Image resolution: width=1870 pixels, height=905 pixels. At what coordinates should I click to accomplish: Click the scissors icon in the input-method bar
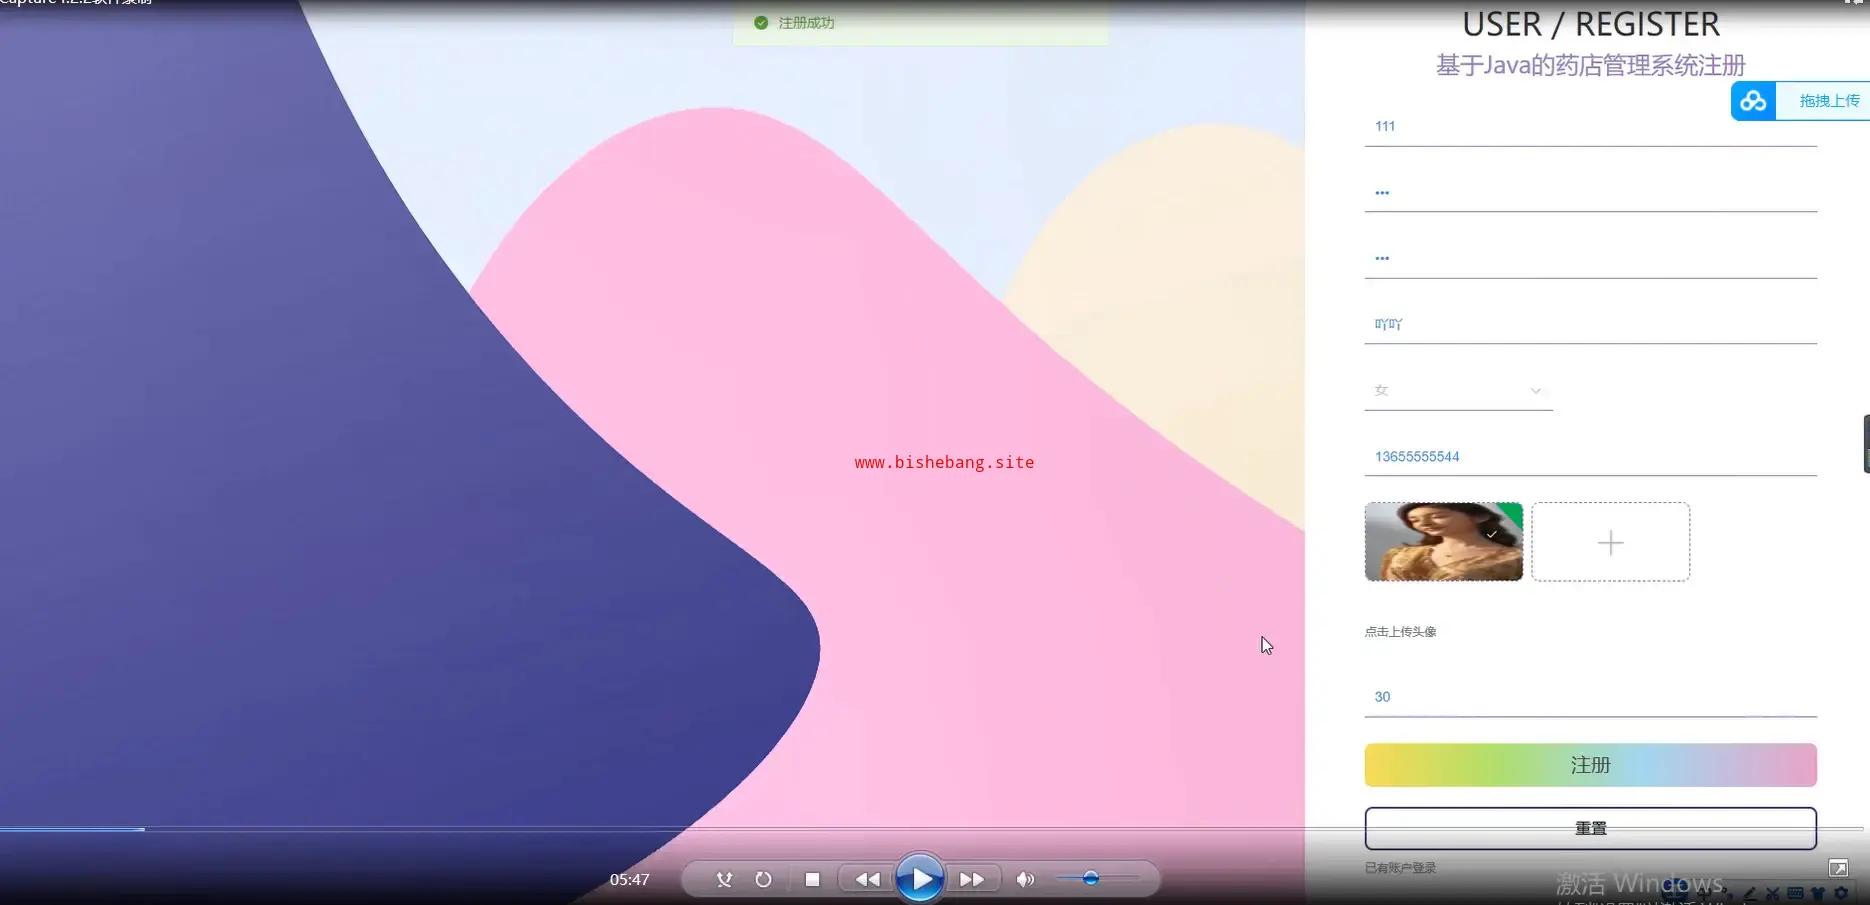tap(1772, 893)
